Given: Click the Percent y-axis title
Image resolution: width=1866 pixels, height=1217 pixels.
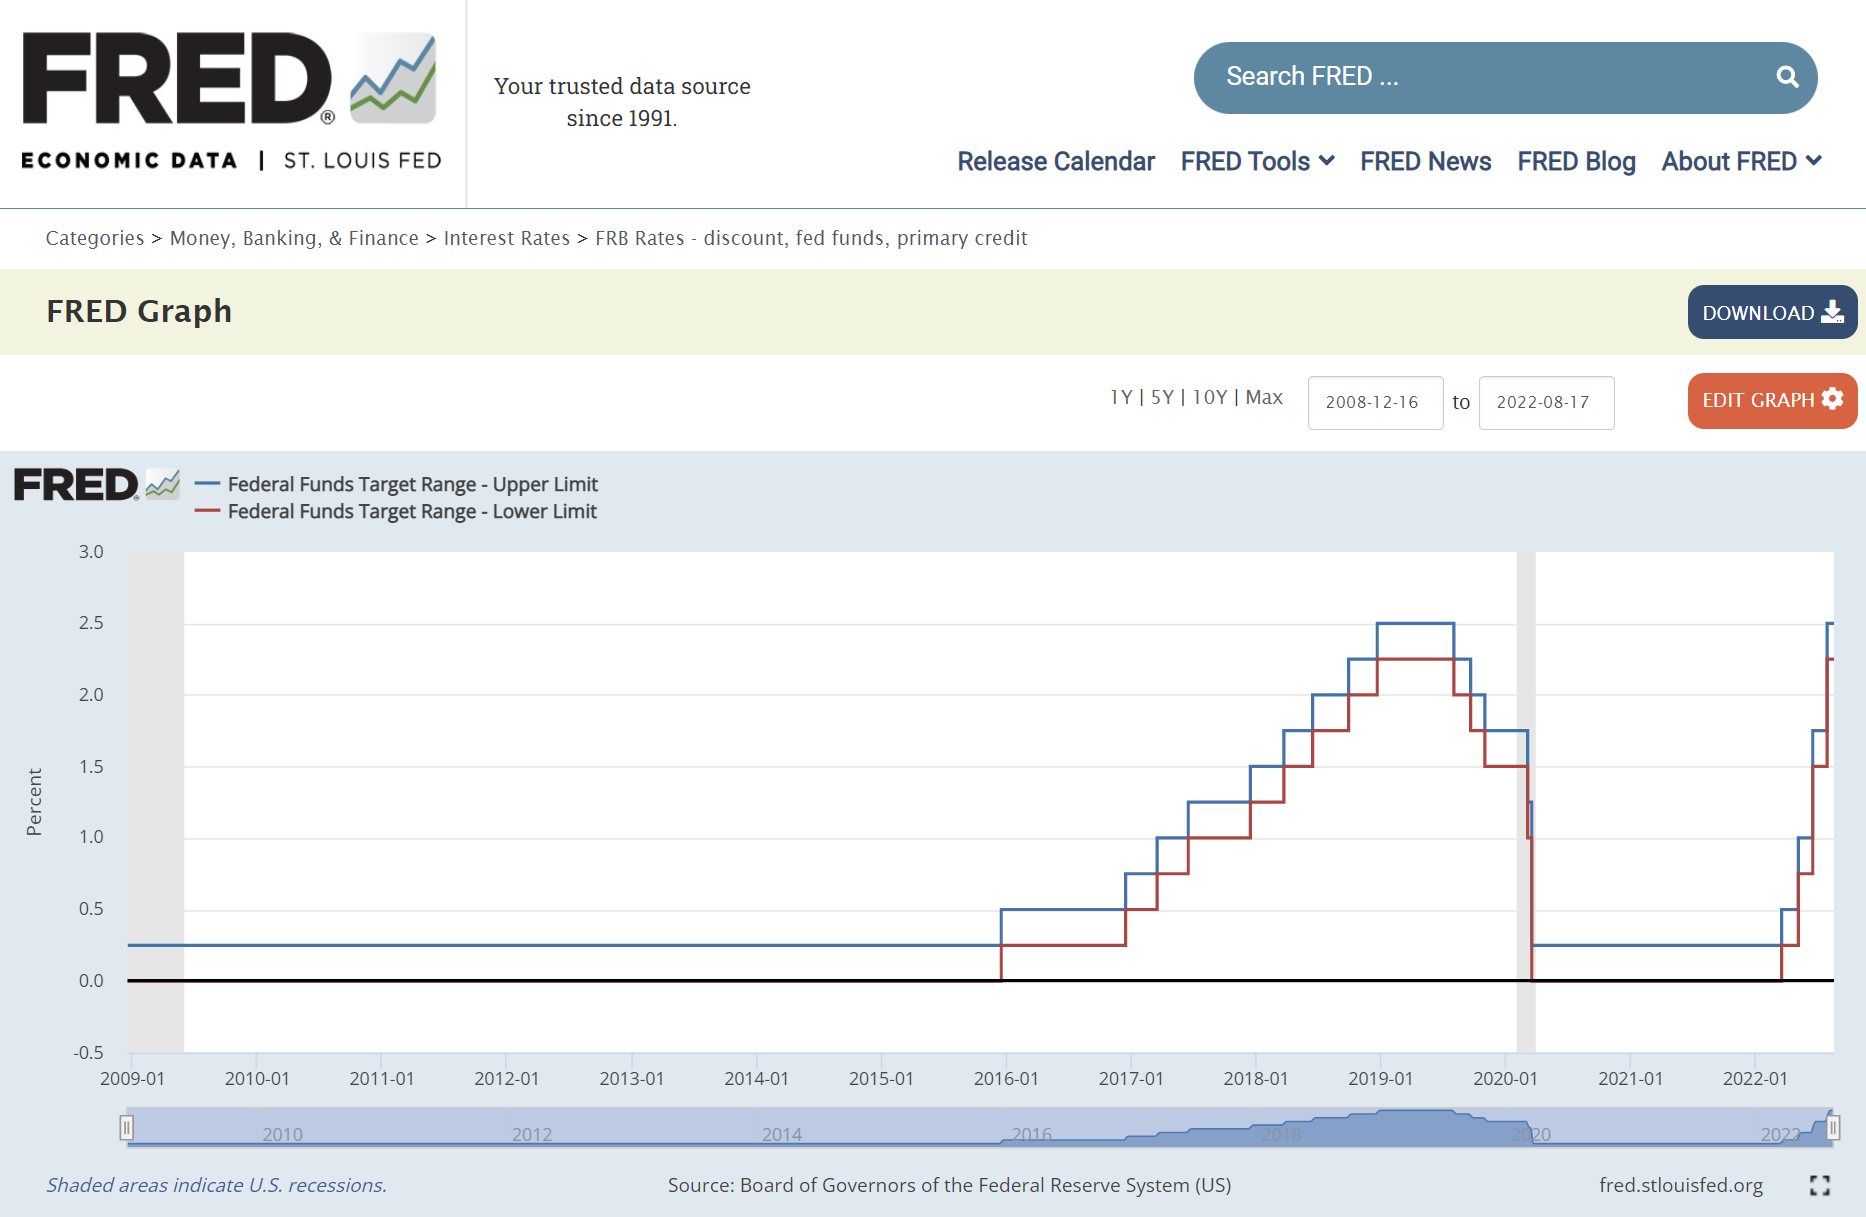Looking at the screenshot, I should point(34,802).
